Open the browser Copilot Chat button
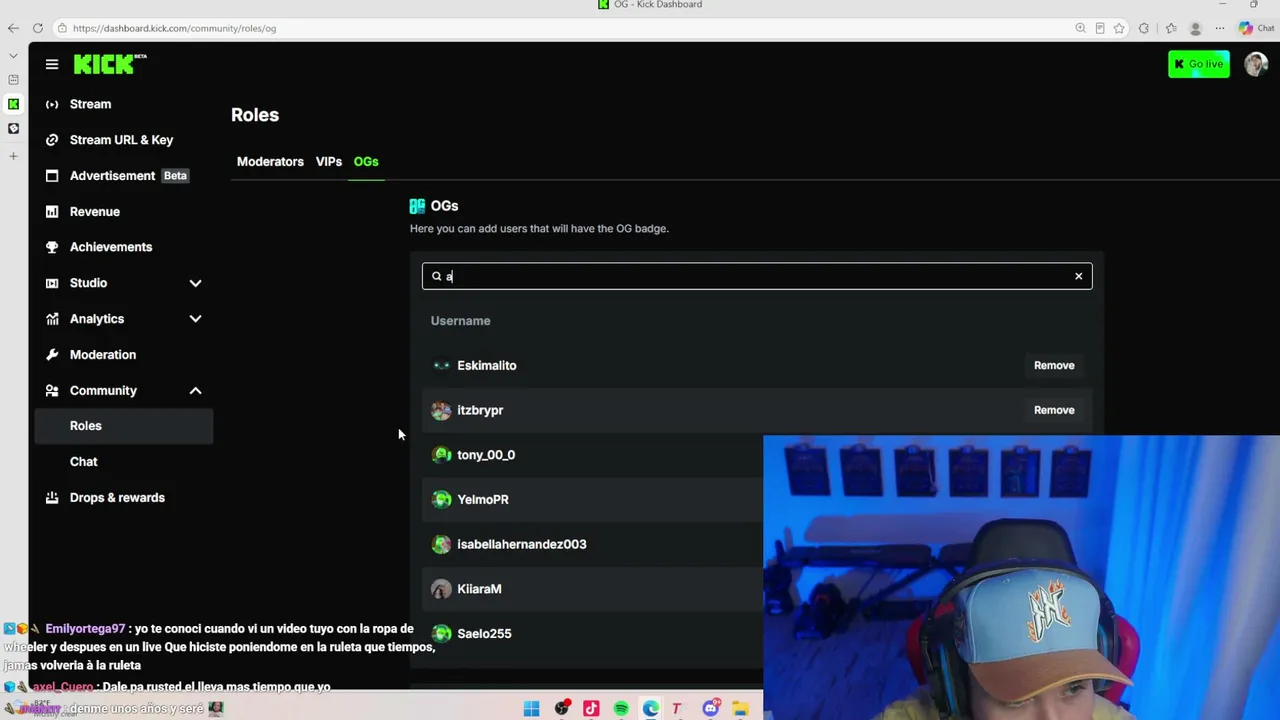The image size is (1280, 720). [x=1256, y=28]
